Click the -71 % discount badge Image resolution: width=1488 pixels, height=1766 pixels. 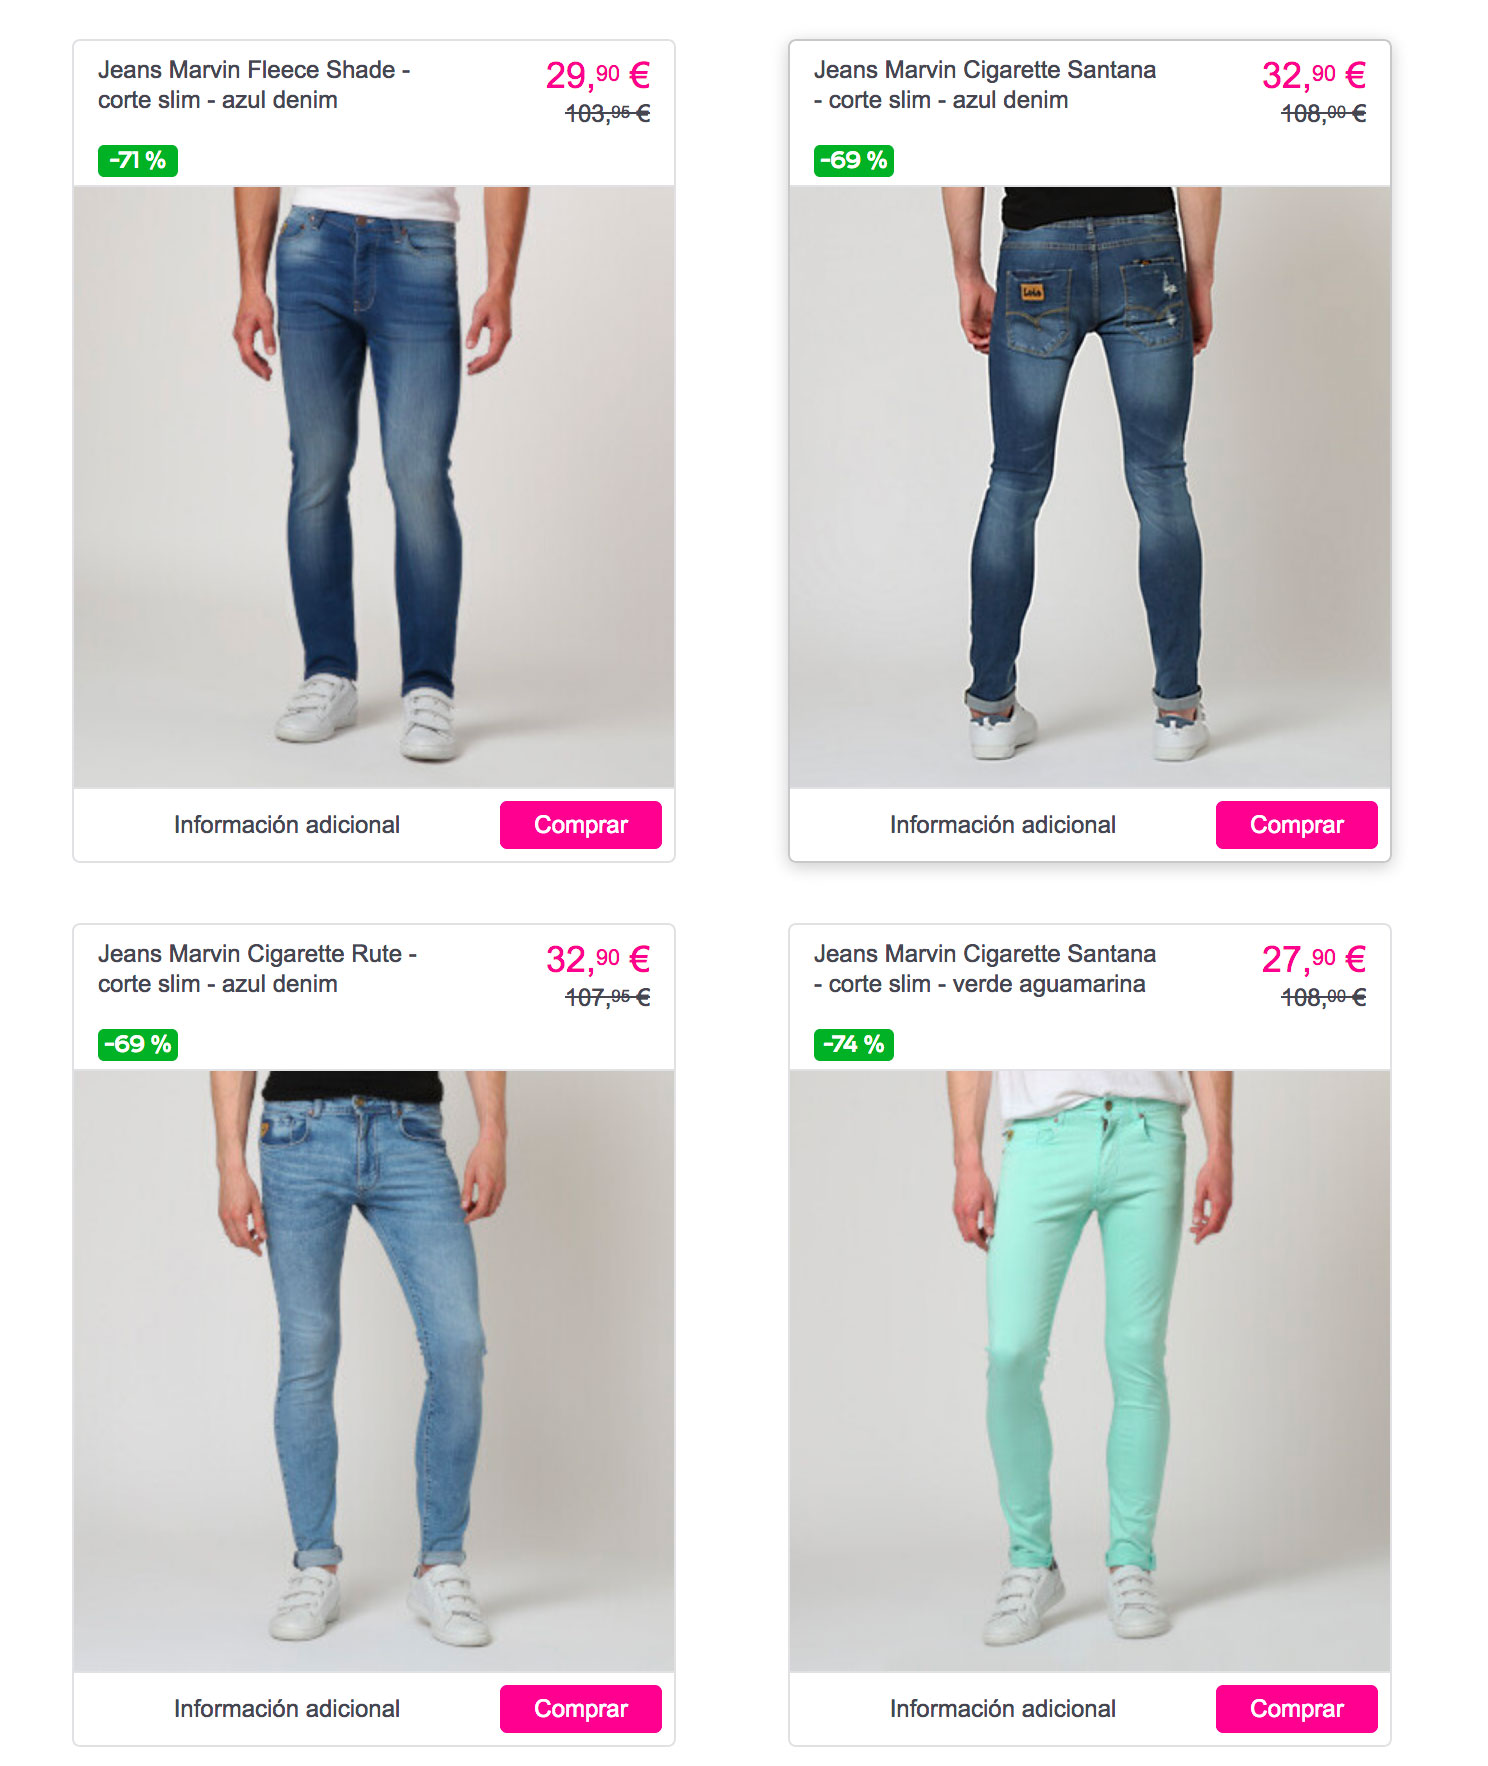(x=138, y=160)
